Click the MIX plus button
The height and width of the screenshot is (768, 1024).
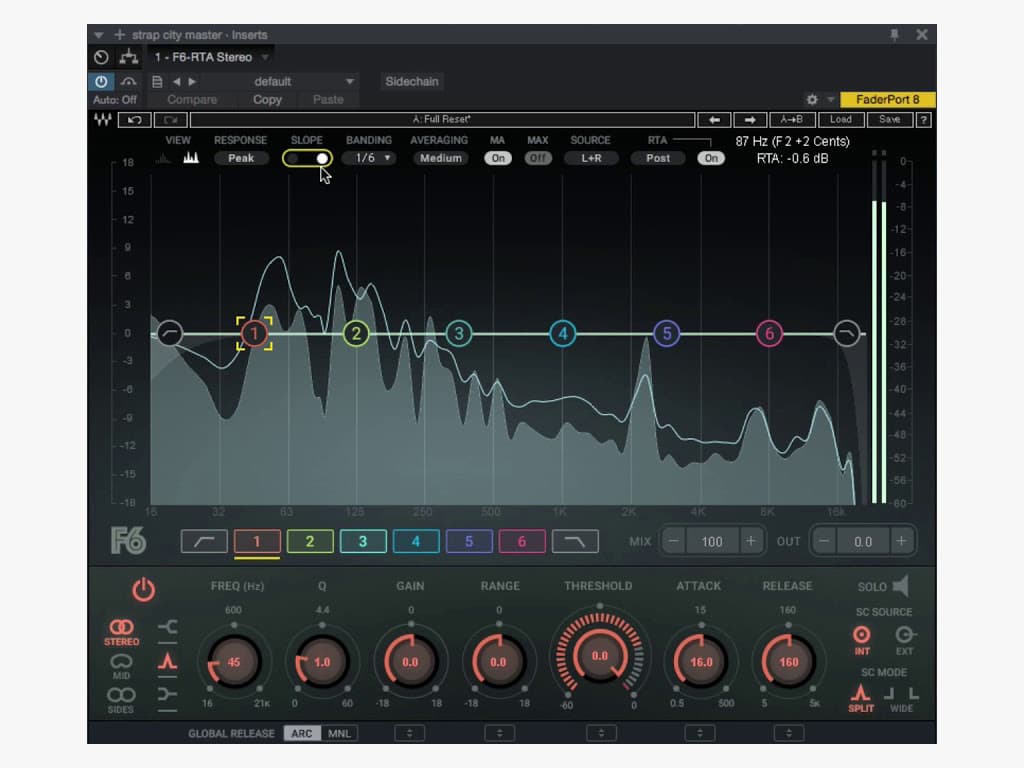coord(751,541)
